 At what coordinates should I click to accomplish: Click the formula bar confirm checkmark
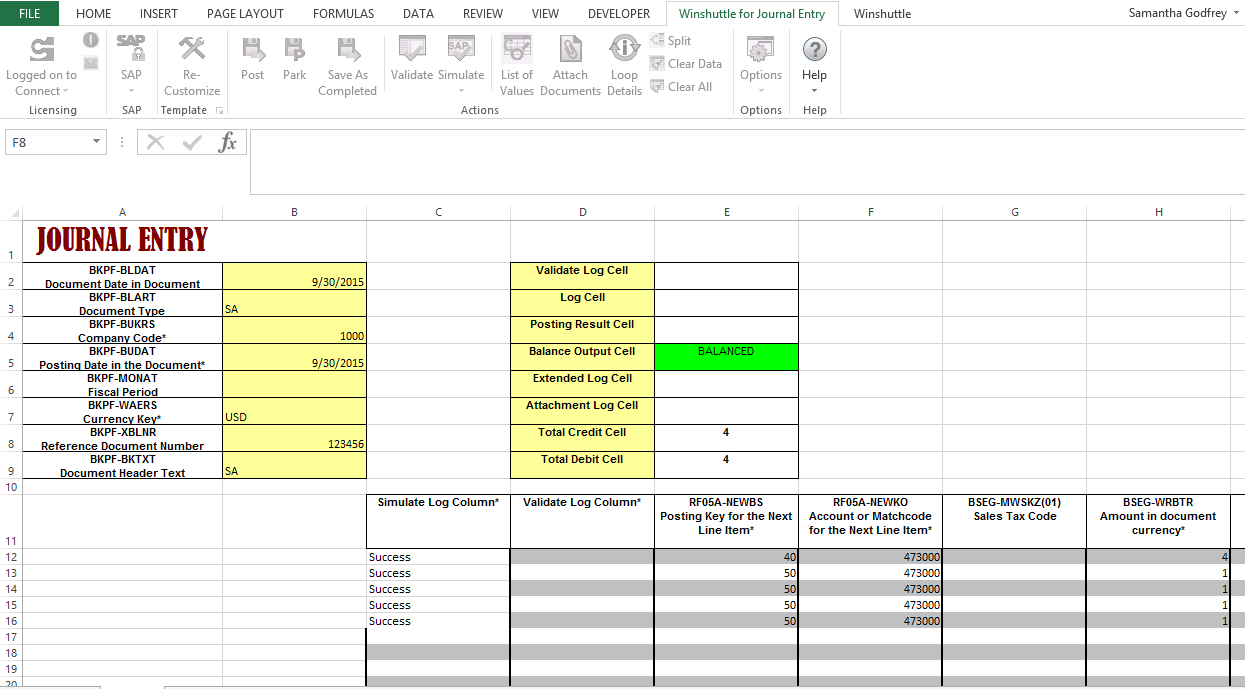point(192,142)
